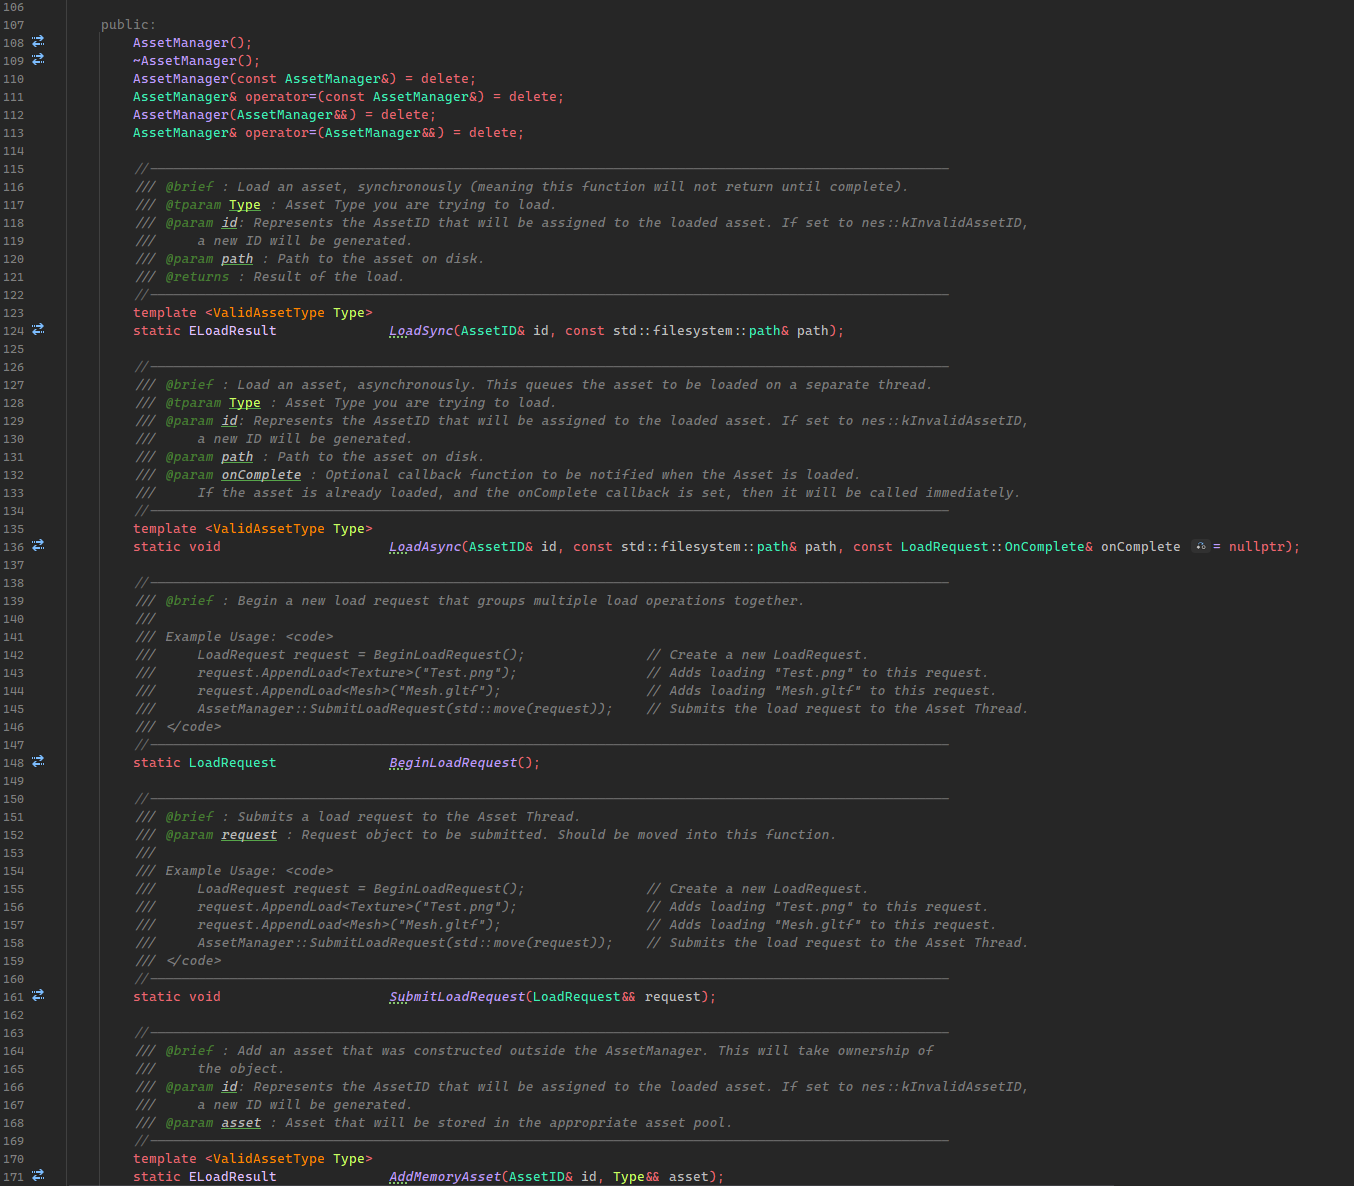The height and width of the screenshot is (1186, 1354).
Task: Click the gutter navigation icon beside AssetManager() constructor
Action: pos(38,42)
